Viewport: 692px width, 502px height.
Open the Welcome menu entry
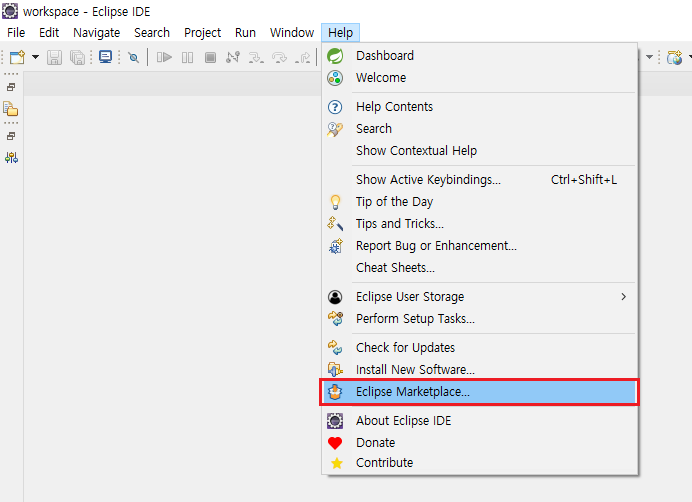pyautogui.click(x=479, y=78)
